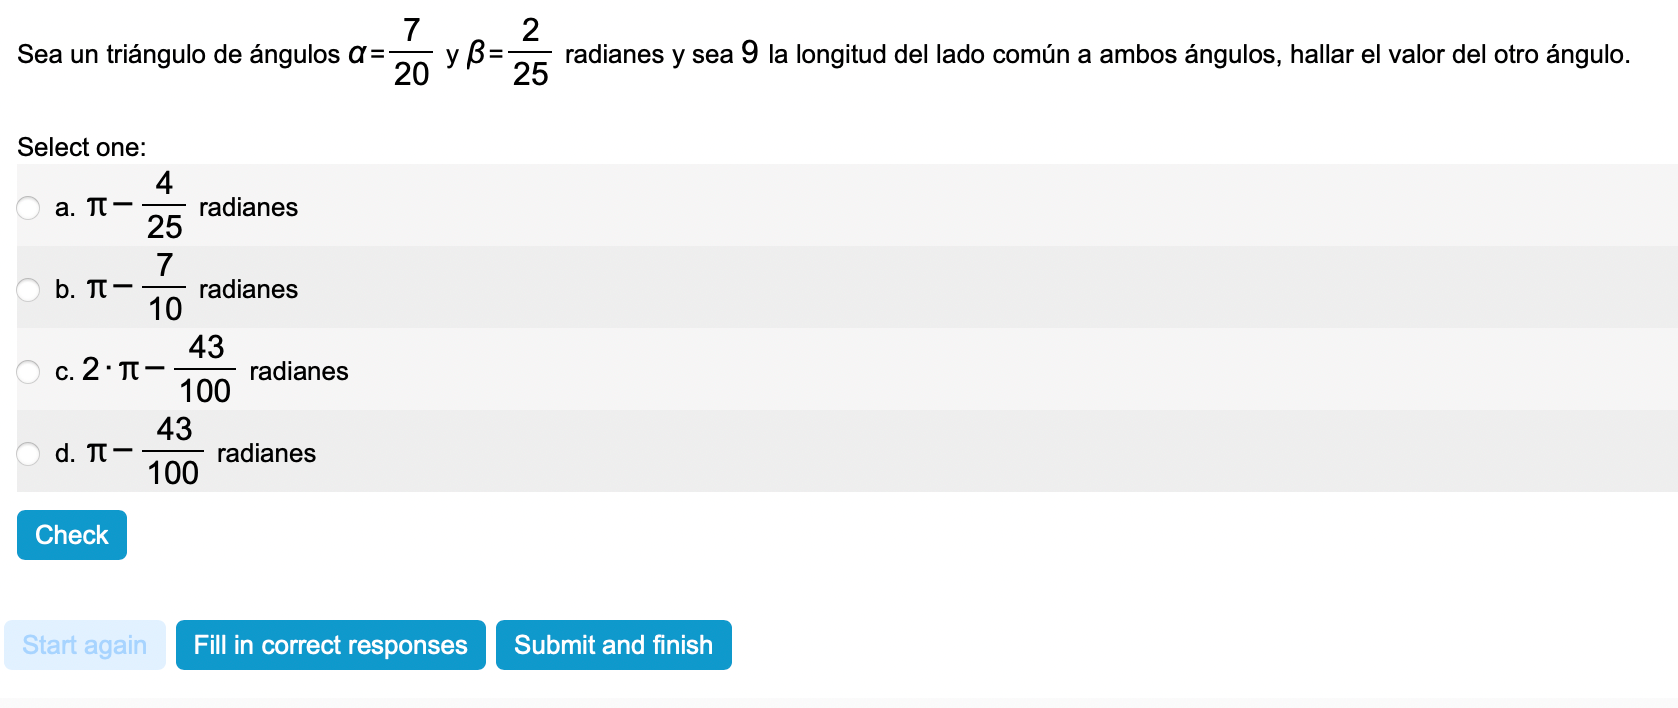Select radio button for option a
This screenshot has width=1678, height=708.
pyautogui.click(x=28, y=208)
